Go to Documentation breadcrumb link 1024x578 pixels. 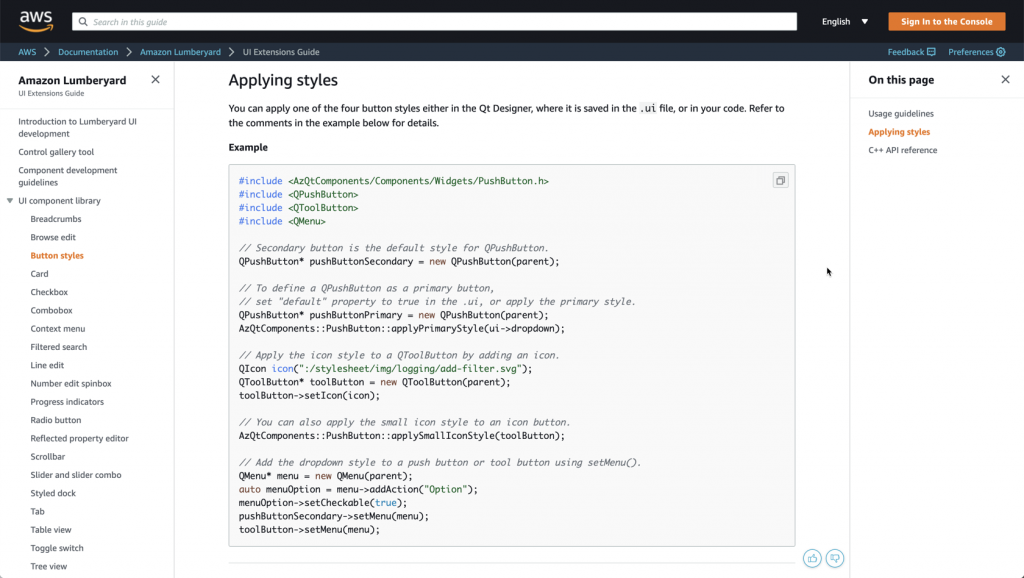click(88, 52)
